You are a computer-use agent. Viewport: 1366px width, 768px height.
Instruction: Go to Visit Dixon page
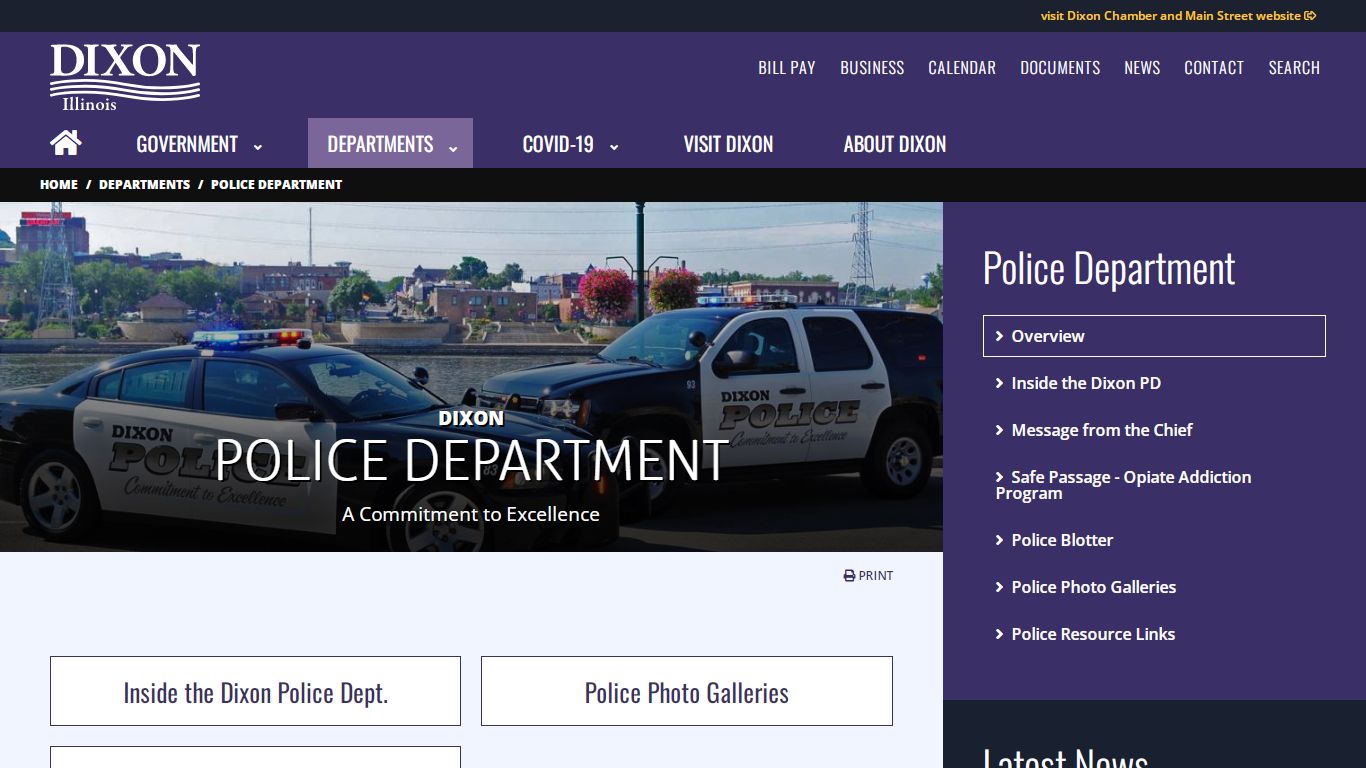pos(728,144)
